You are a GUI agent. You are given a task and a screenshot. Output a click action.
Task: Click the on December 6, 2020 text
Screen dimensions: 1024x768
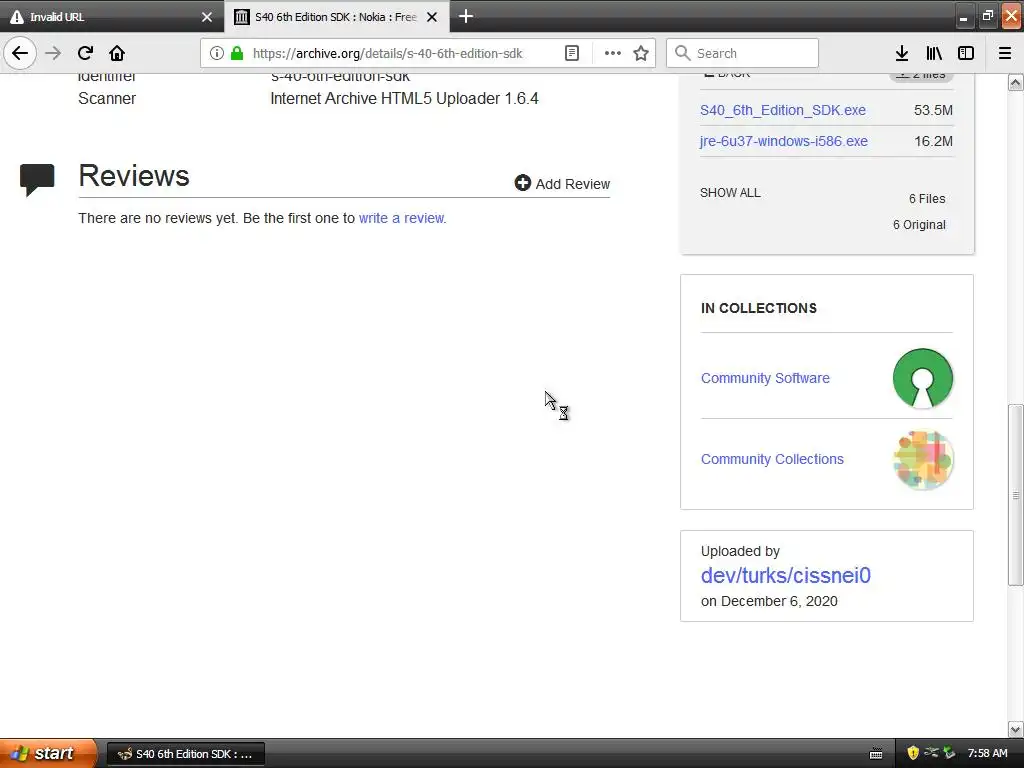769,601
